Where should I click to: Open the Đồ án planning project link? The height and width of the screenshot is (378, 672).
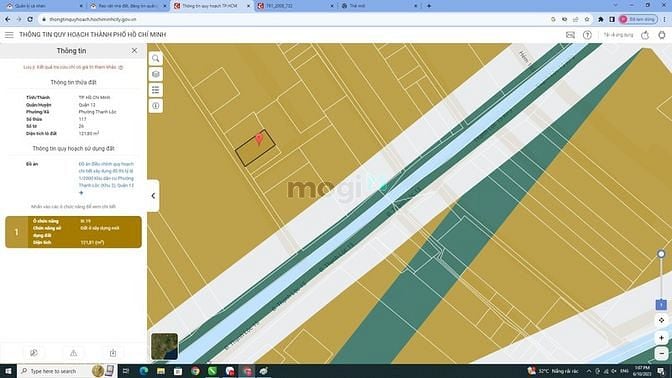coord(106,174)
